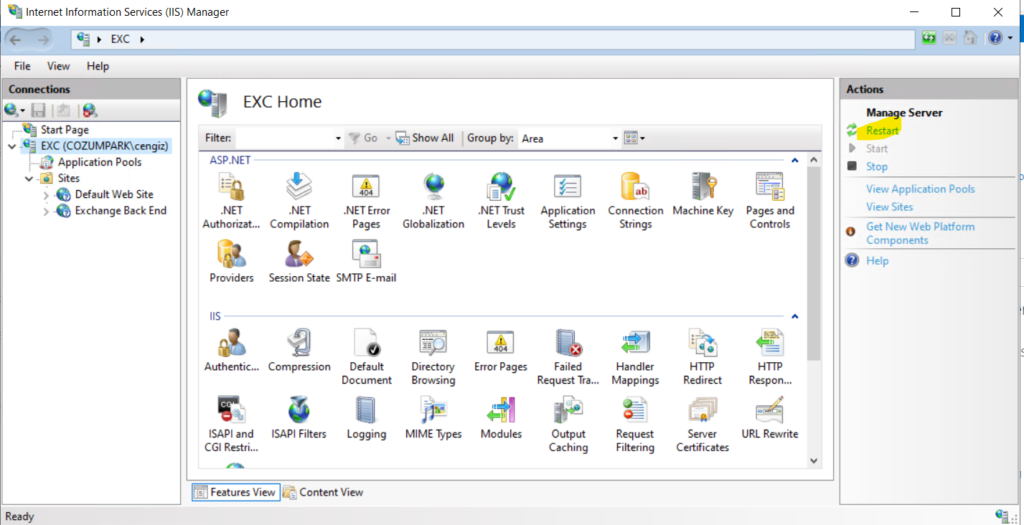Restart the server from Actions pane
Viewport: 1024px width, 525px height.
(x=882, y=131)
